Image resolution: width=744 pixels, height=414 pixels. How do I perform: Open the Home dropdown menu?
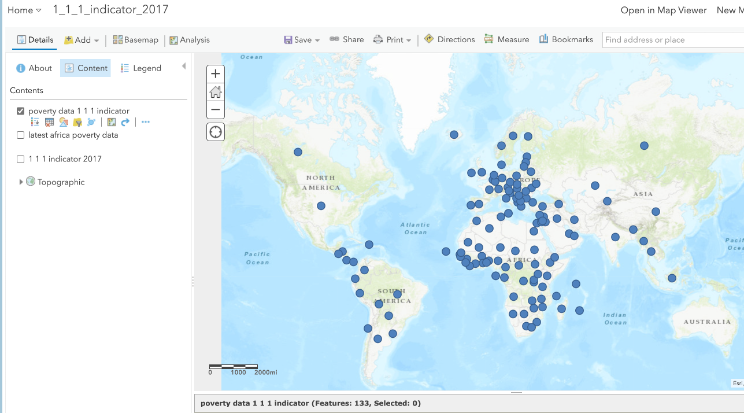(x=24, y=10)
